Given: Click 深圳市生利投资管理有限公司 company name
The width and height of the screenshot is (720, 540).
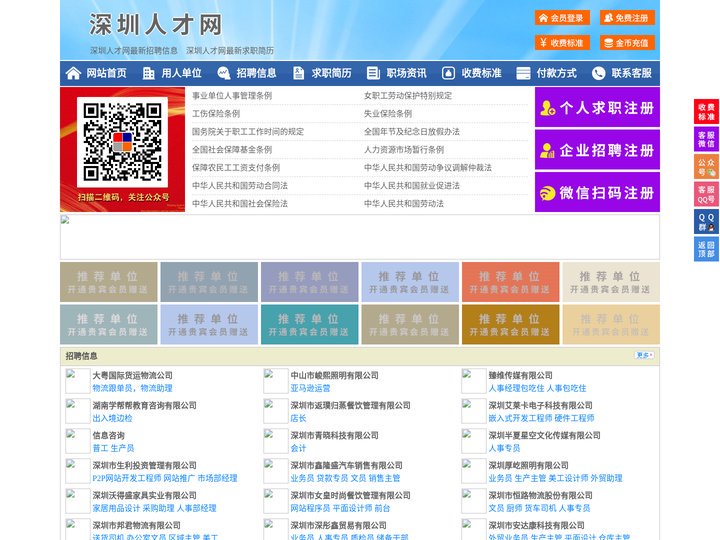Looking at the screenshot, I should coord(145,465).
